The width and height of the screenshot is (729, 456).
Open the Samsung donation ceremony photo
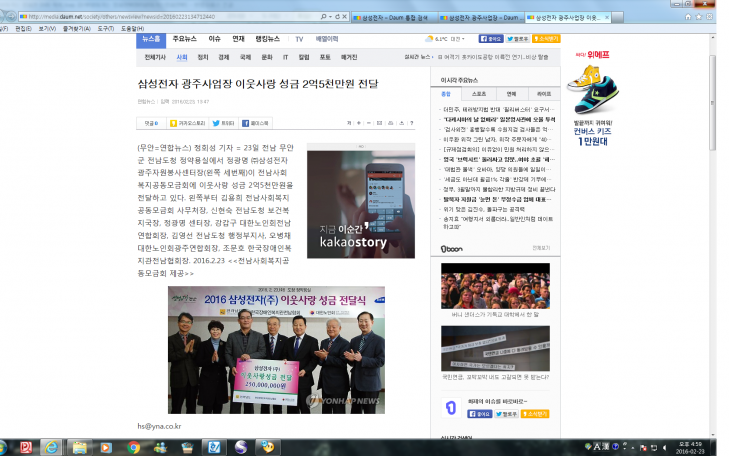276,350
